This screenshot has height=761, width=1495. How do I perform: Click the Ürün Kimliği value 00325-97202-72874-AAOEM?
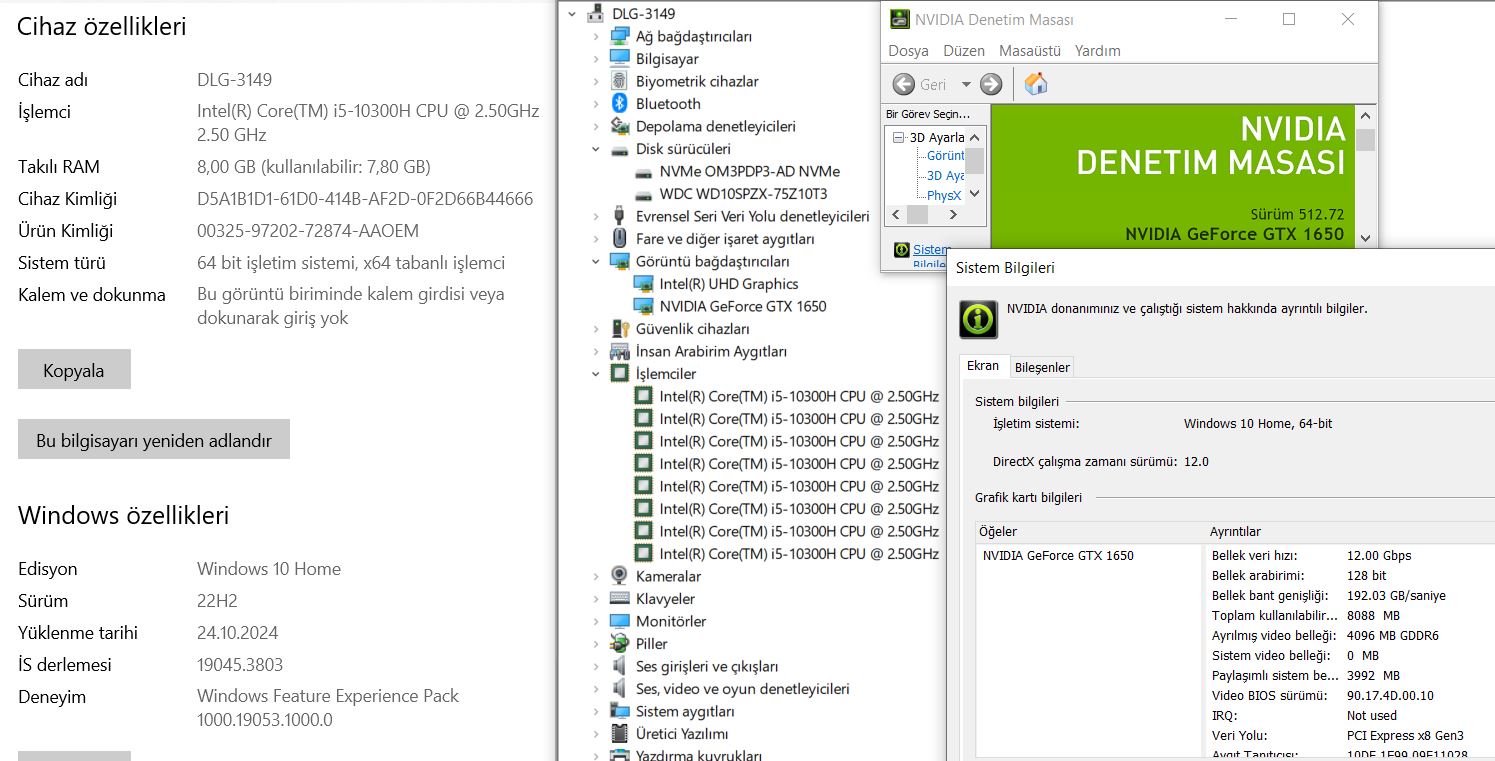308,231
